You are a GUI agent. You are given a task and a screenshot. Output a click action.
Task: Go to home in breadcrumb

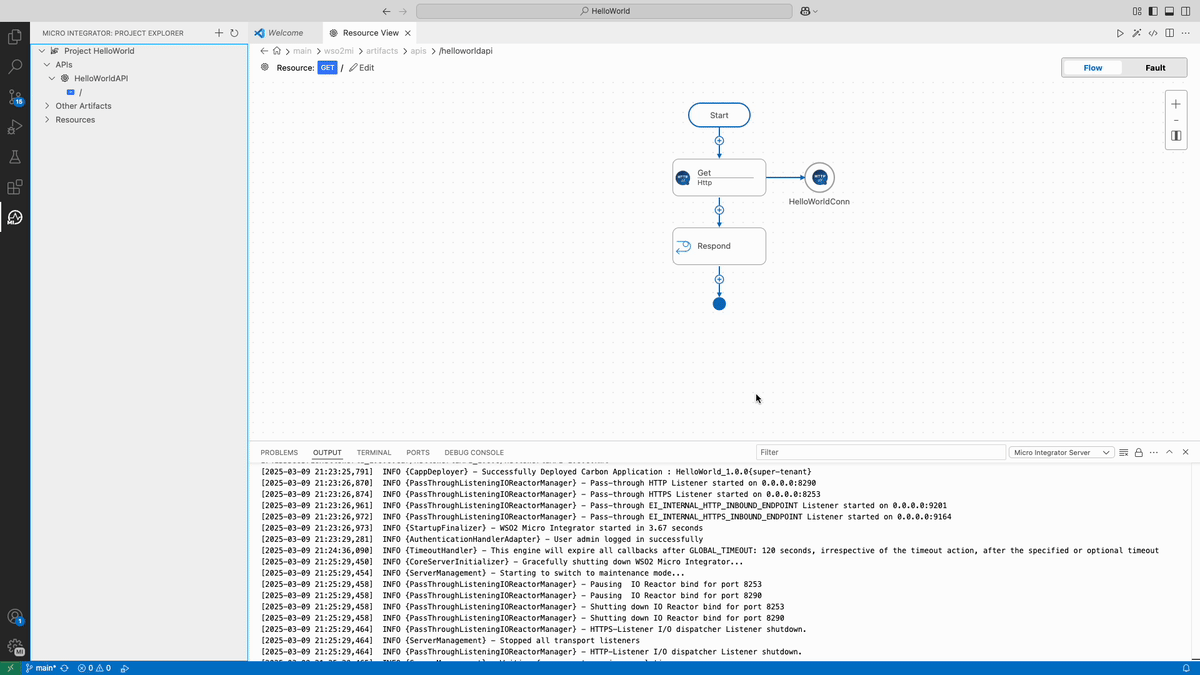click(277, 51)
